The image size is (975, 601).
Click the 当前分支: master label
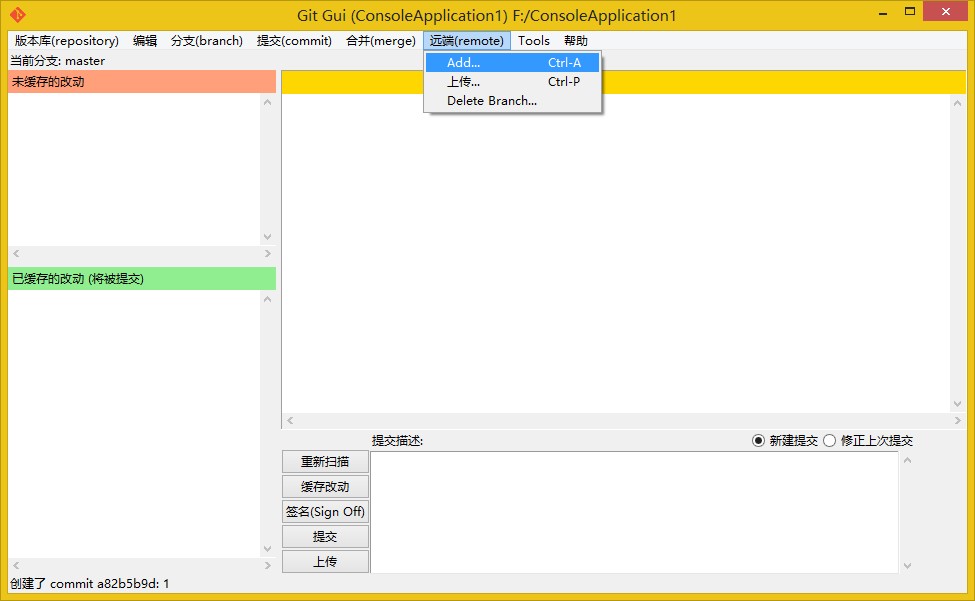58,61
